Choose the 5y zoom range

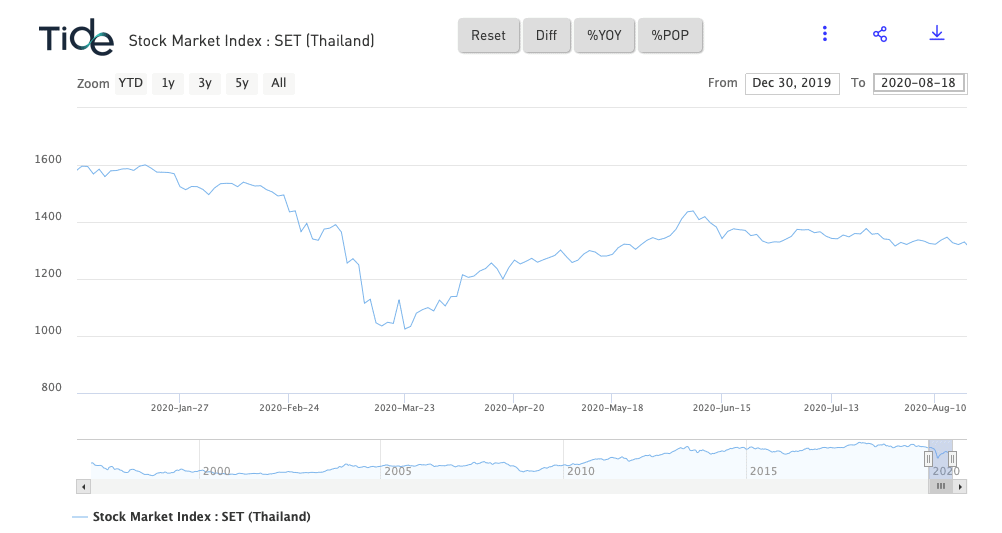(x=242, y=83)
